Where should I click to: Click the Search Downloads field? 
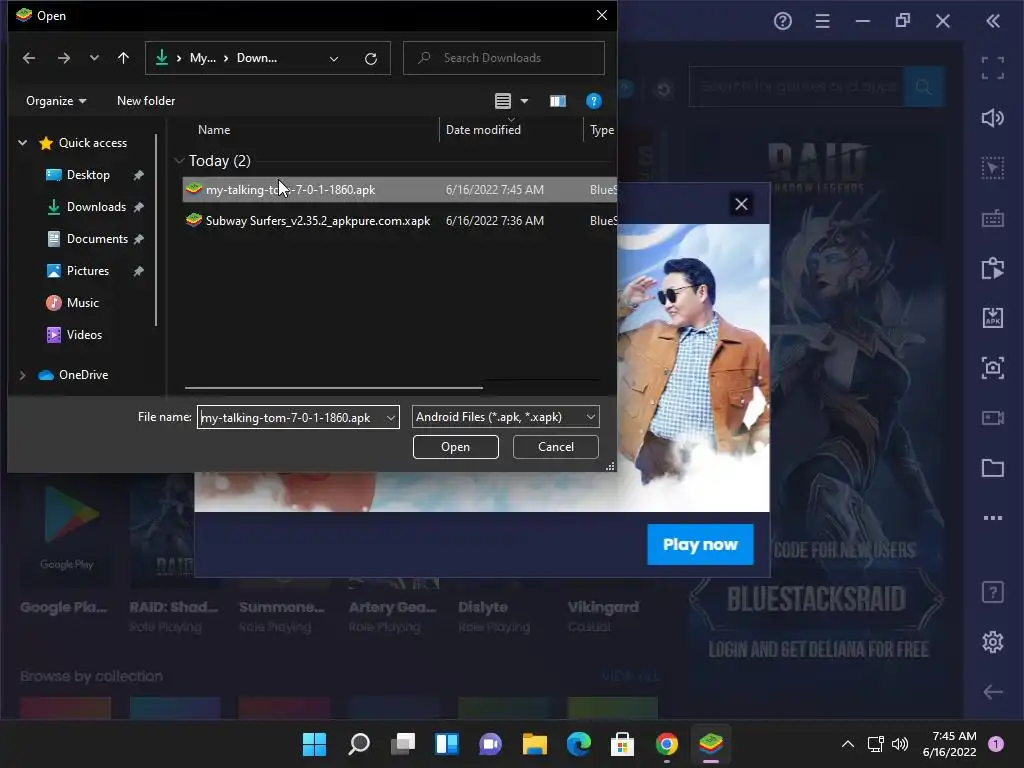pos(504,58)
